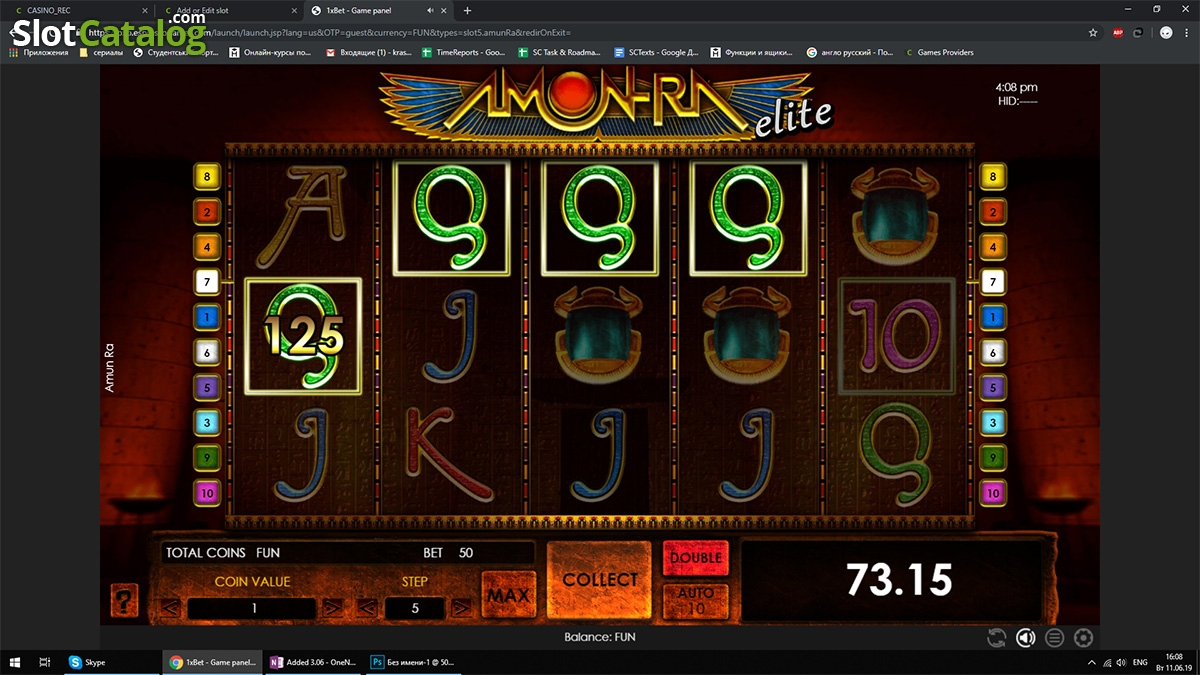Decrease the step value with left arrow

point(367,608)
